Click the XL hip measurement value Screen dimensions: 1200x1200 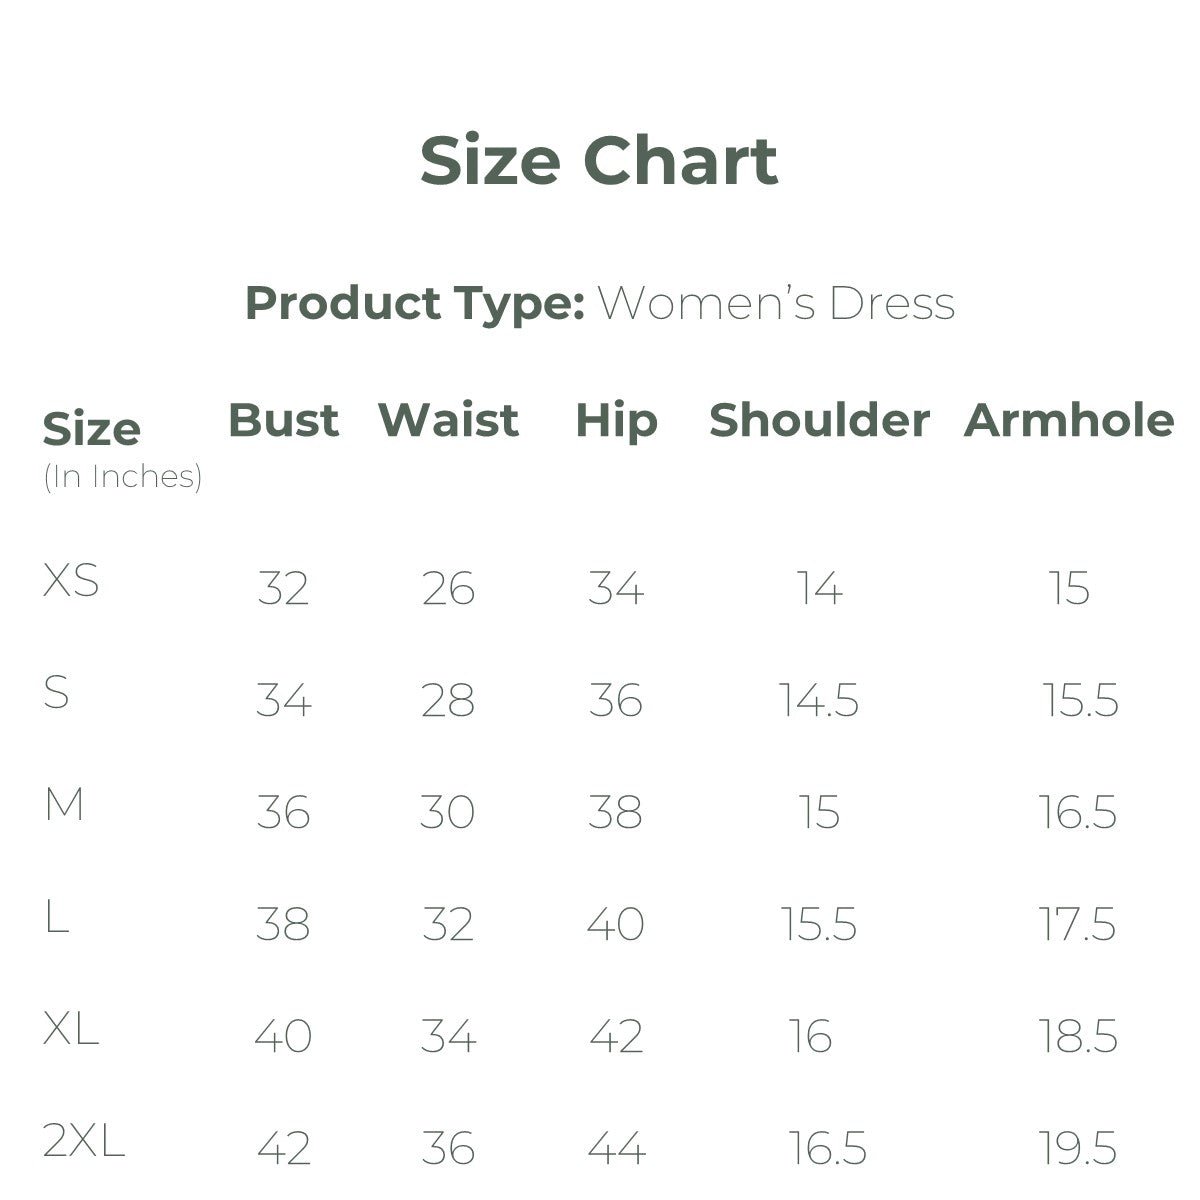click(x=616, y=1036)
